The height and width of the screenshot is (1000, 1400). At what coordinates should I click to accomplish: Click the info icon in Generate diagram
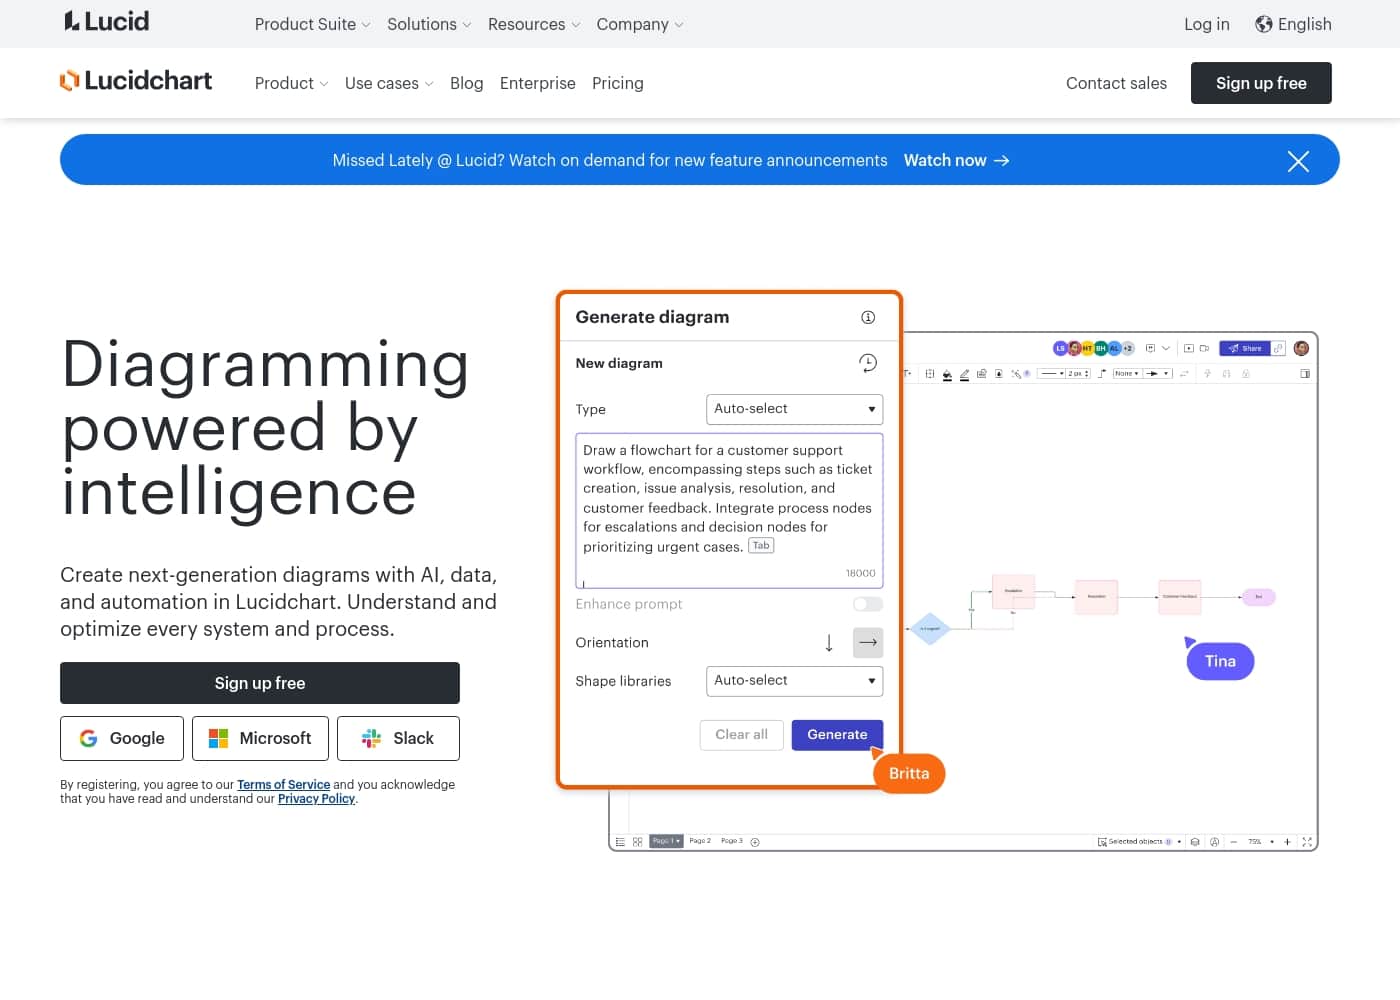point(868,317)
